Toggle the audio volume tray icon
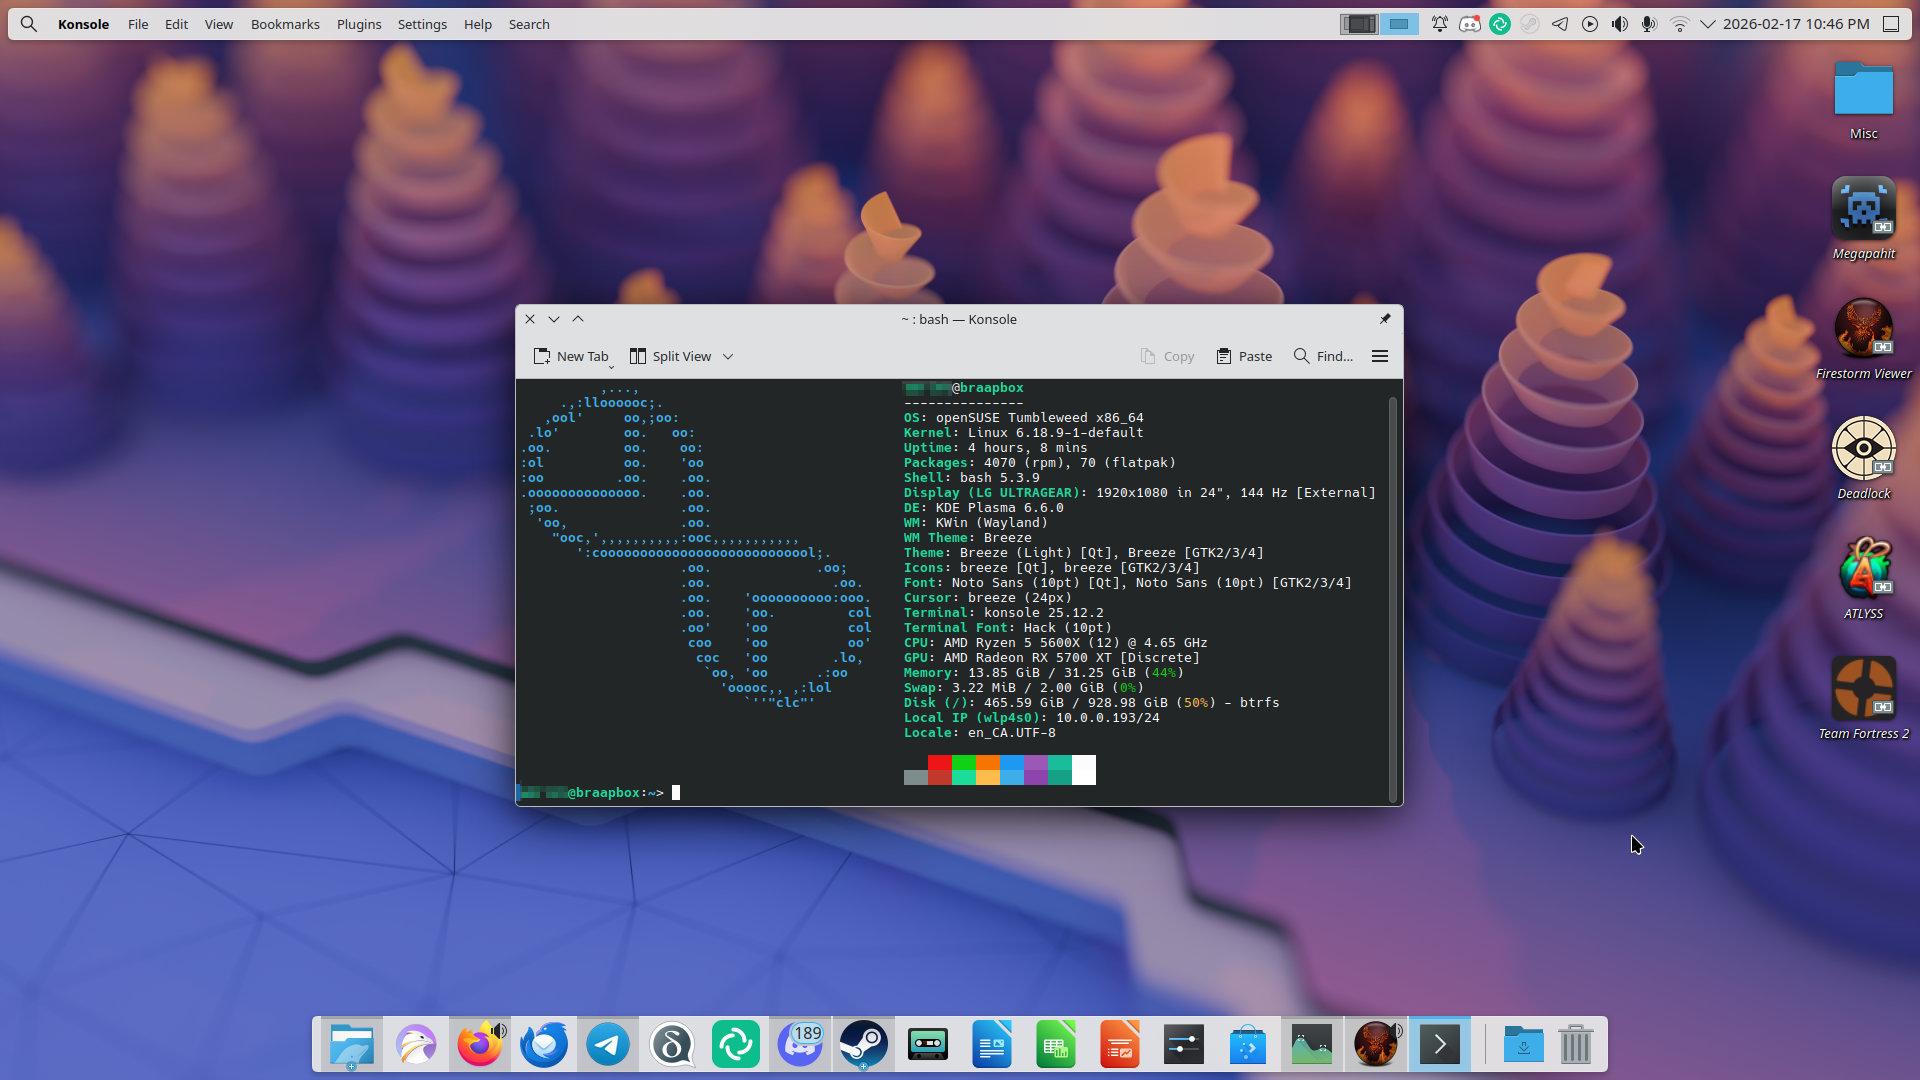The height and width of the screenshot is (1080, 1920). [x=1619, y=24]
